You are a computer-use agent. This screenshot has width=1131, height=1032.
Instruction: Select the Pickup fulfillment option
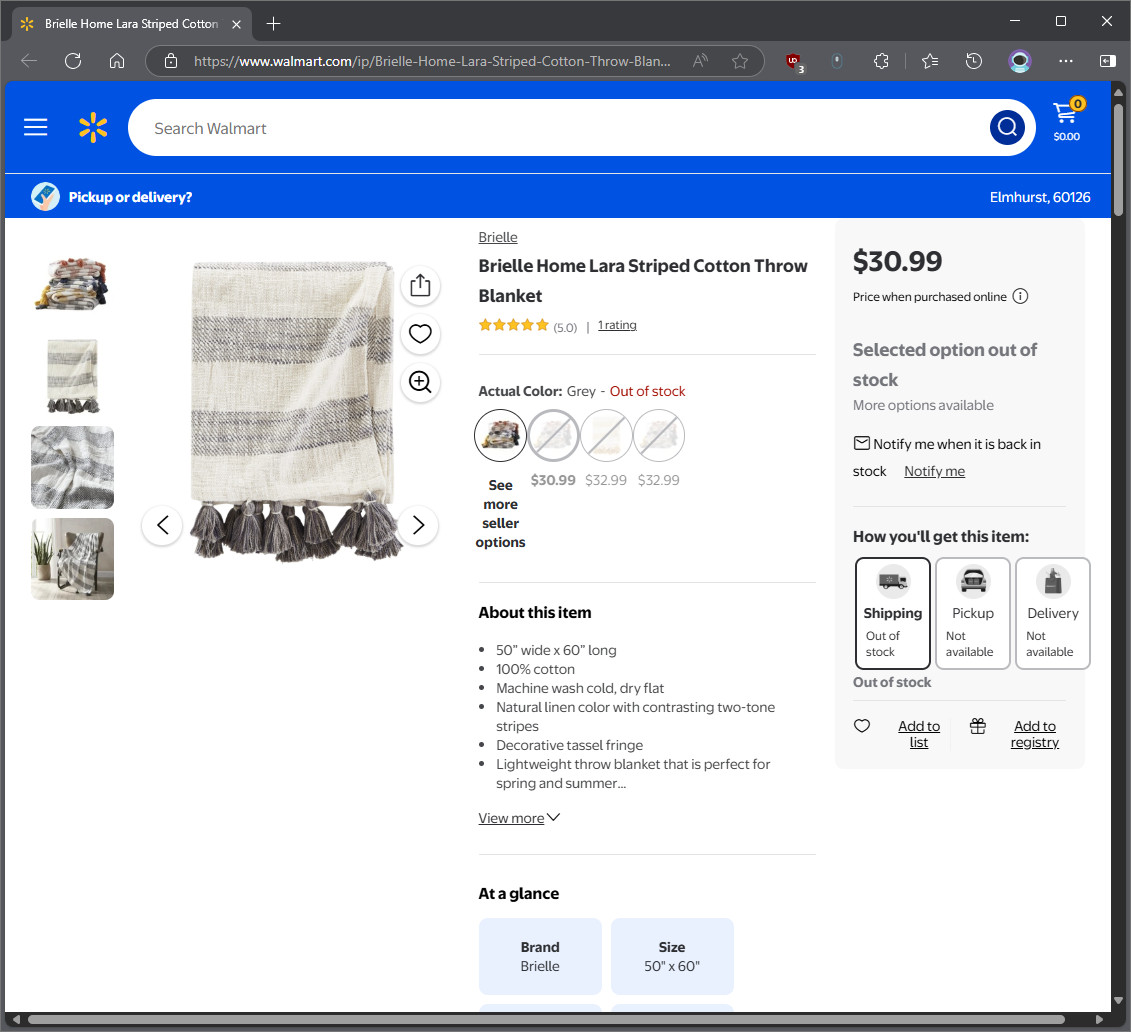click(972, 614)
